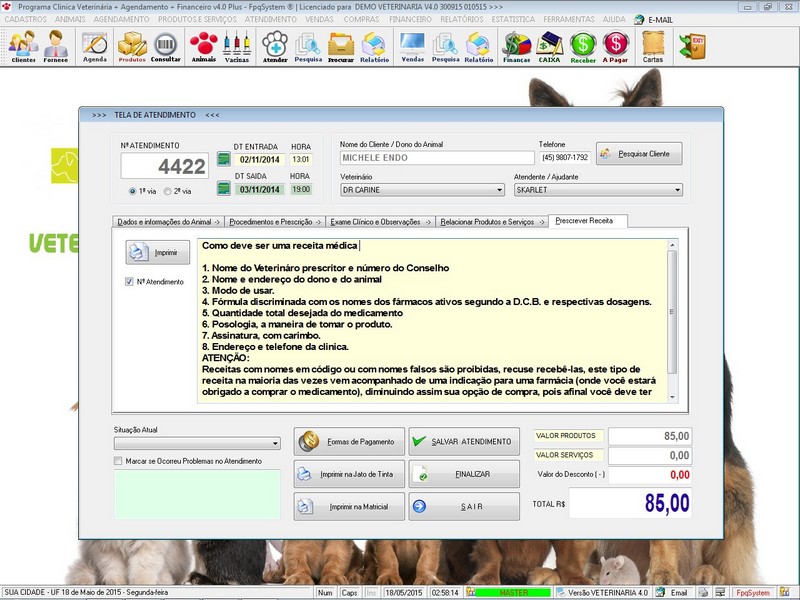Open the Situação Atual dropdown

click(276, 443)
